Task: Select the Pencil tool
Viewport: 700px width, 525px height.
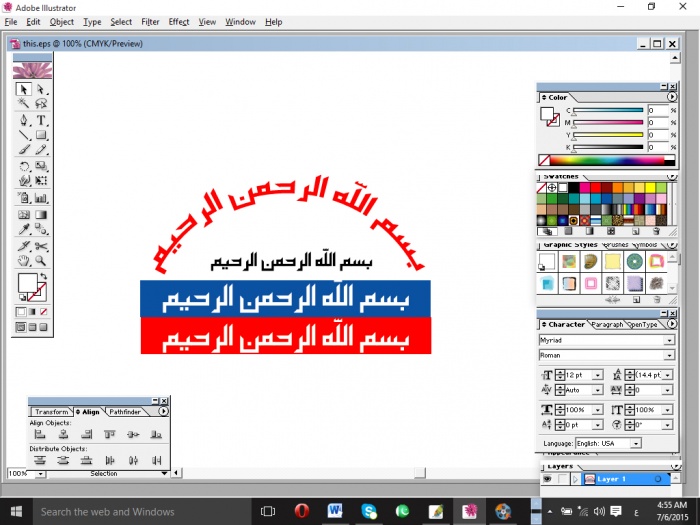Action: point(41,150)
